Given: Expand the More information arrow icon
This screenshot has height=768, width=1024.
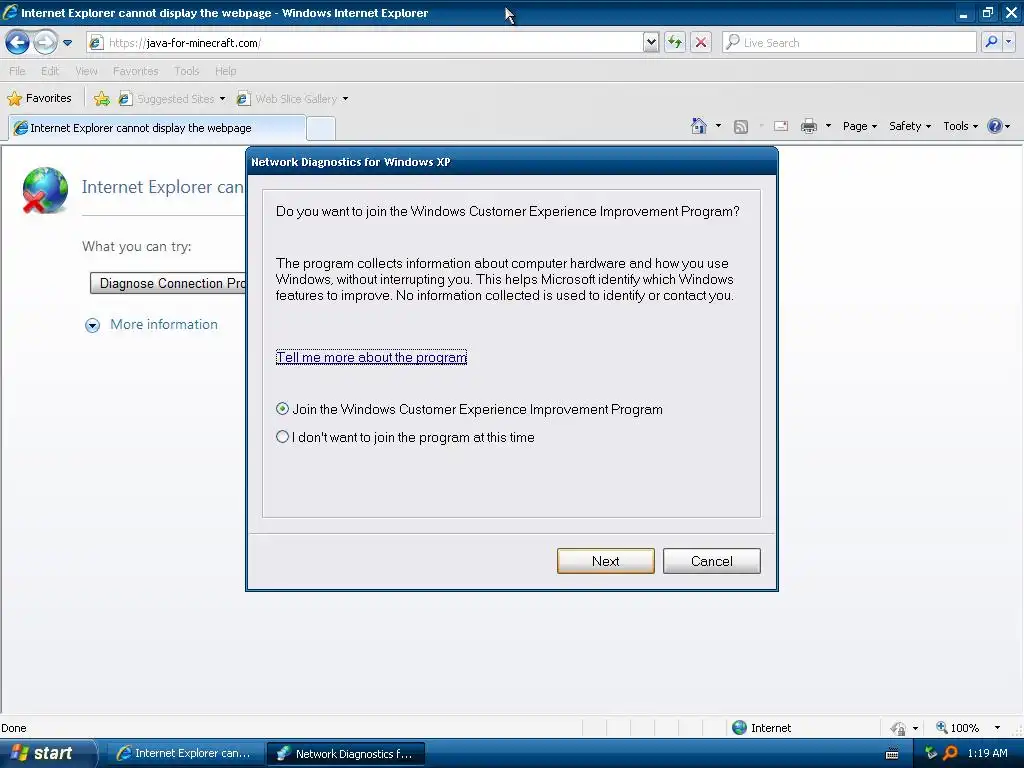Looking at the screenshot, I should (93, 325).
